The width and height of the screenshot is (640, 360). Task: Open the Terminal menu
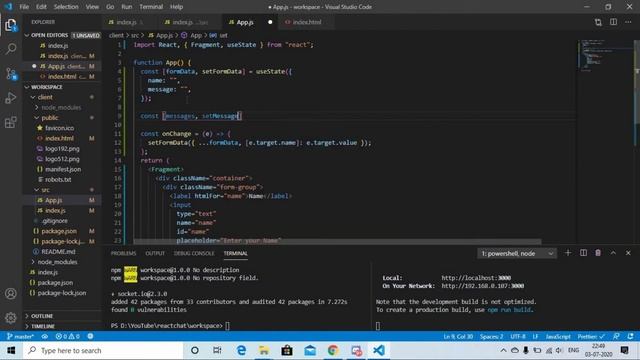[x=151, y=7]
